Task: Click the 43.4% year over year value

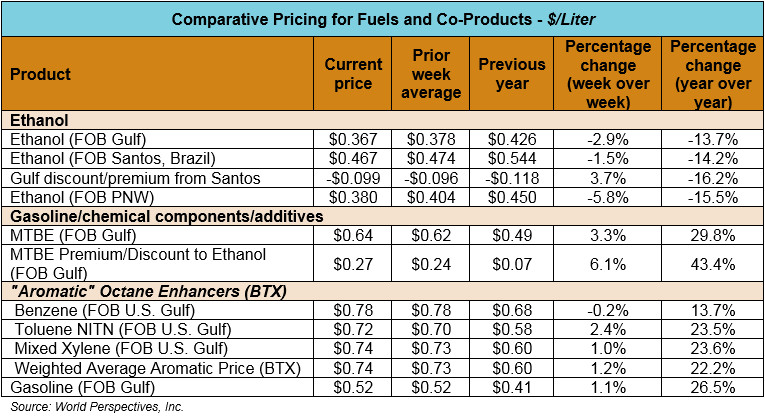Action: coord(711,264)
